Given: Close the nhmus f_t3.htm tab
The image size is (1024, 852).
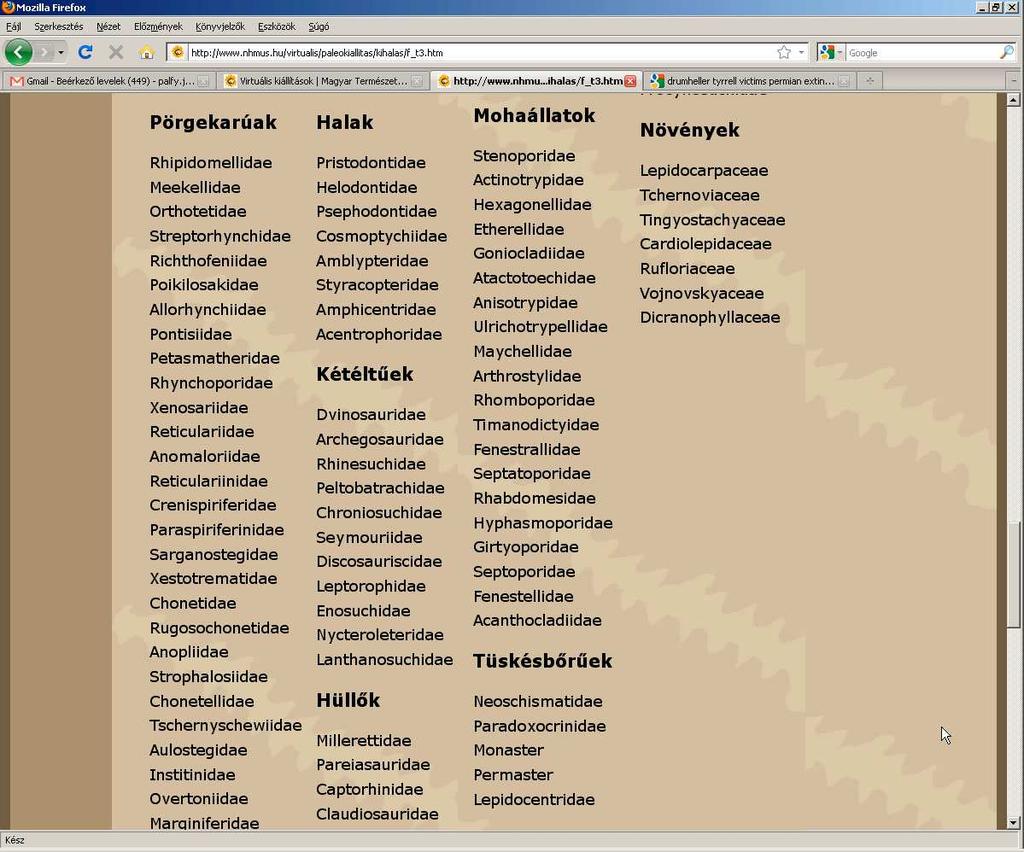Looking at the screenshot, I should click(x=630, y=81).
